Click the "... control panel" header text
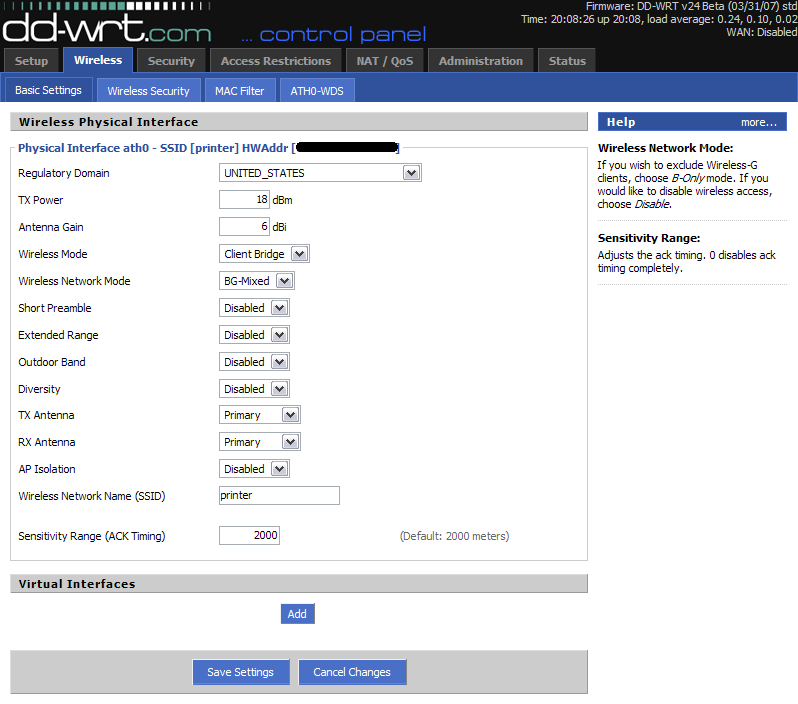The width and height of the screenshot is (798, 704). tap(334, 35)
